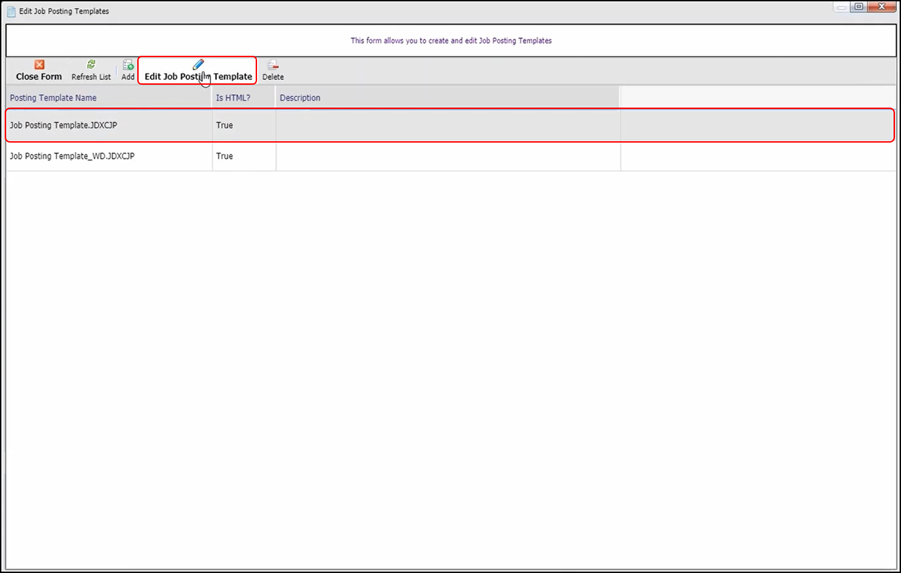The height and width of the screenshot is (573, 901).
Task: Maximize the Edit Job Posting Templates window
Action: 858,7
